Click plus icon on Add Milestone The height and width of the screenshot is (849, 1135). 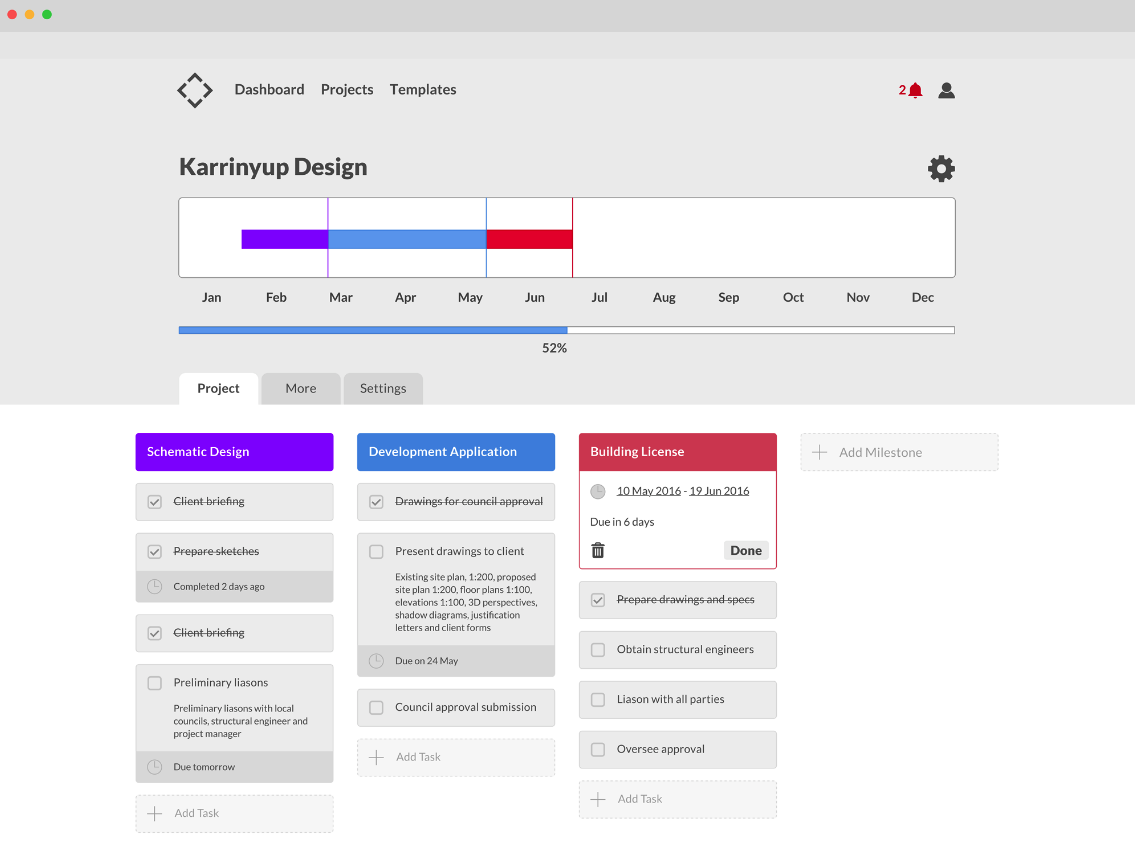point(819,452)
